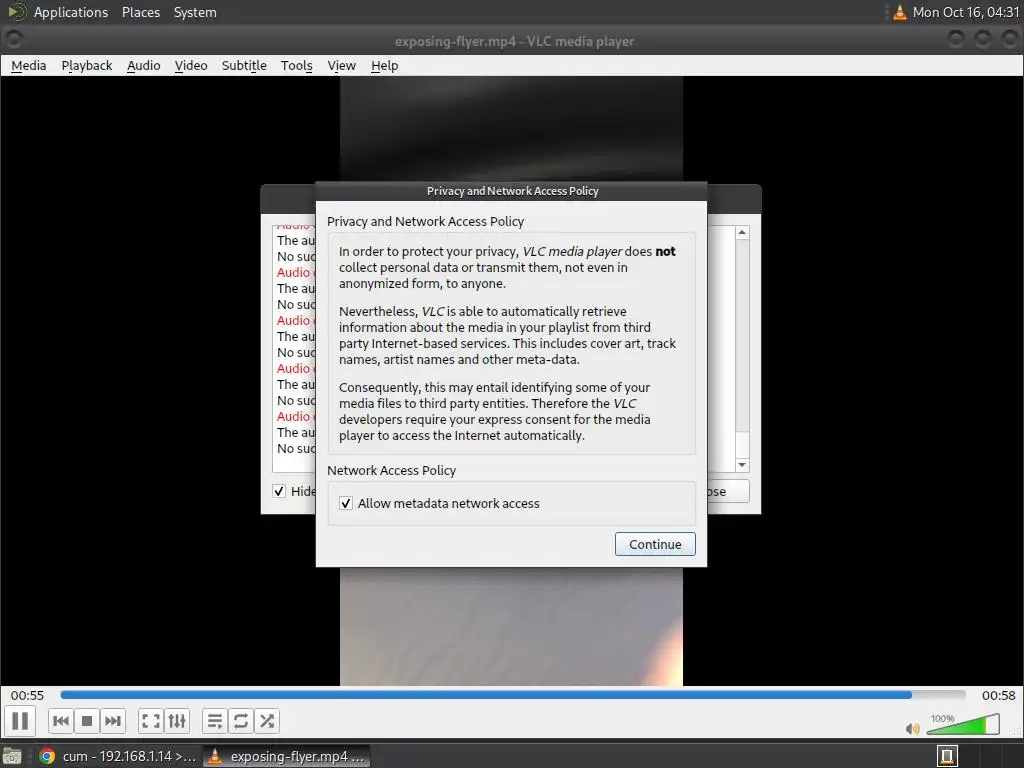This screenshot has width=1024, height=768.
Task: Open the Tools menu
Action: (296, 65)
